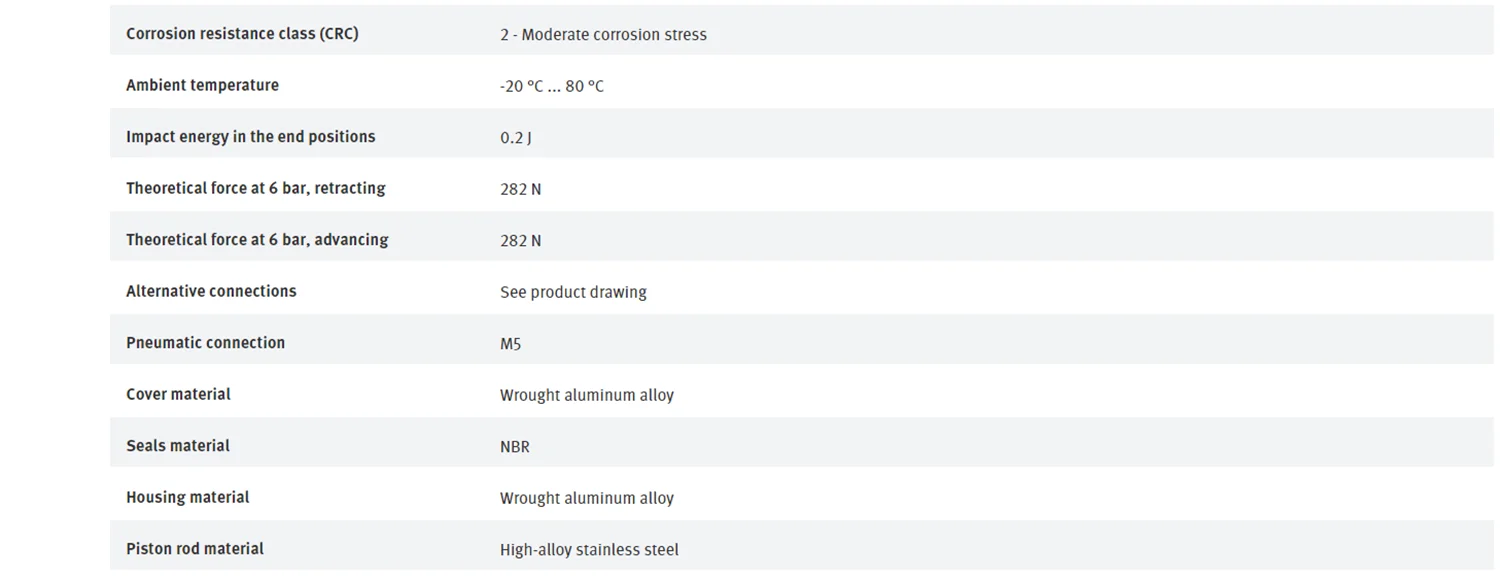The width and height of the screenshot is (1500, 579).
Task: Click the Theoretical force, retracting label
Action: pyautogui.click(x=255, y=188)
